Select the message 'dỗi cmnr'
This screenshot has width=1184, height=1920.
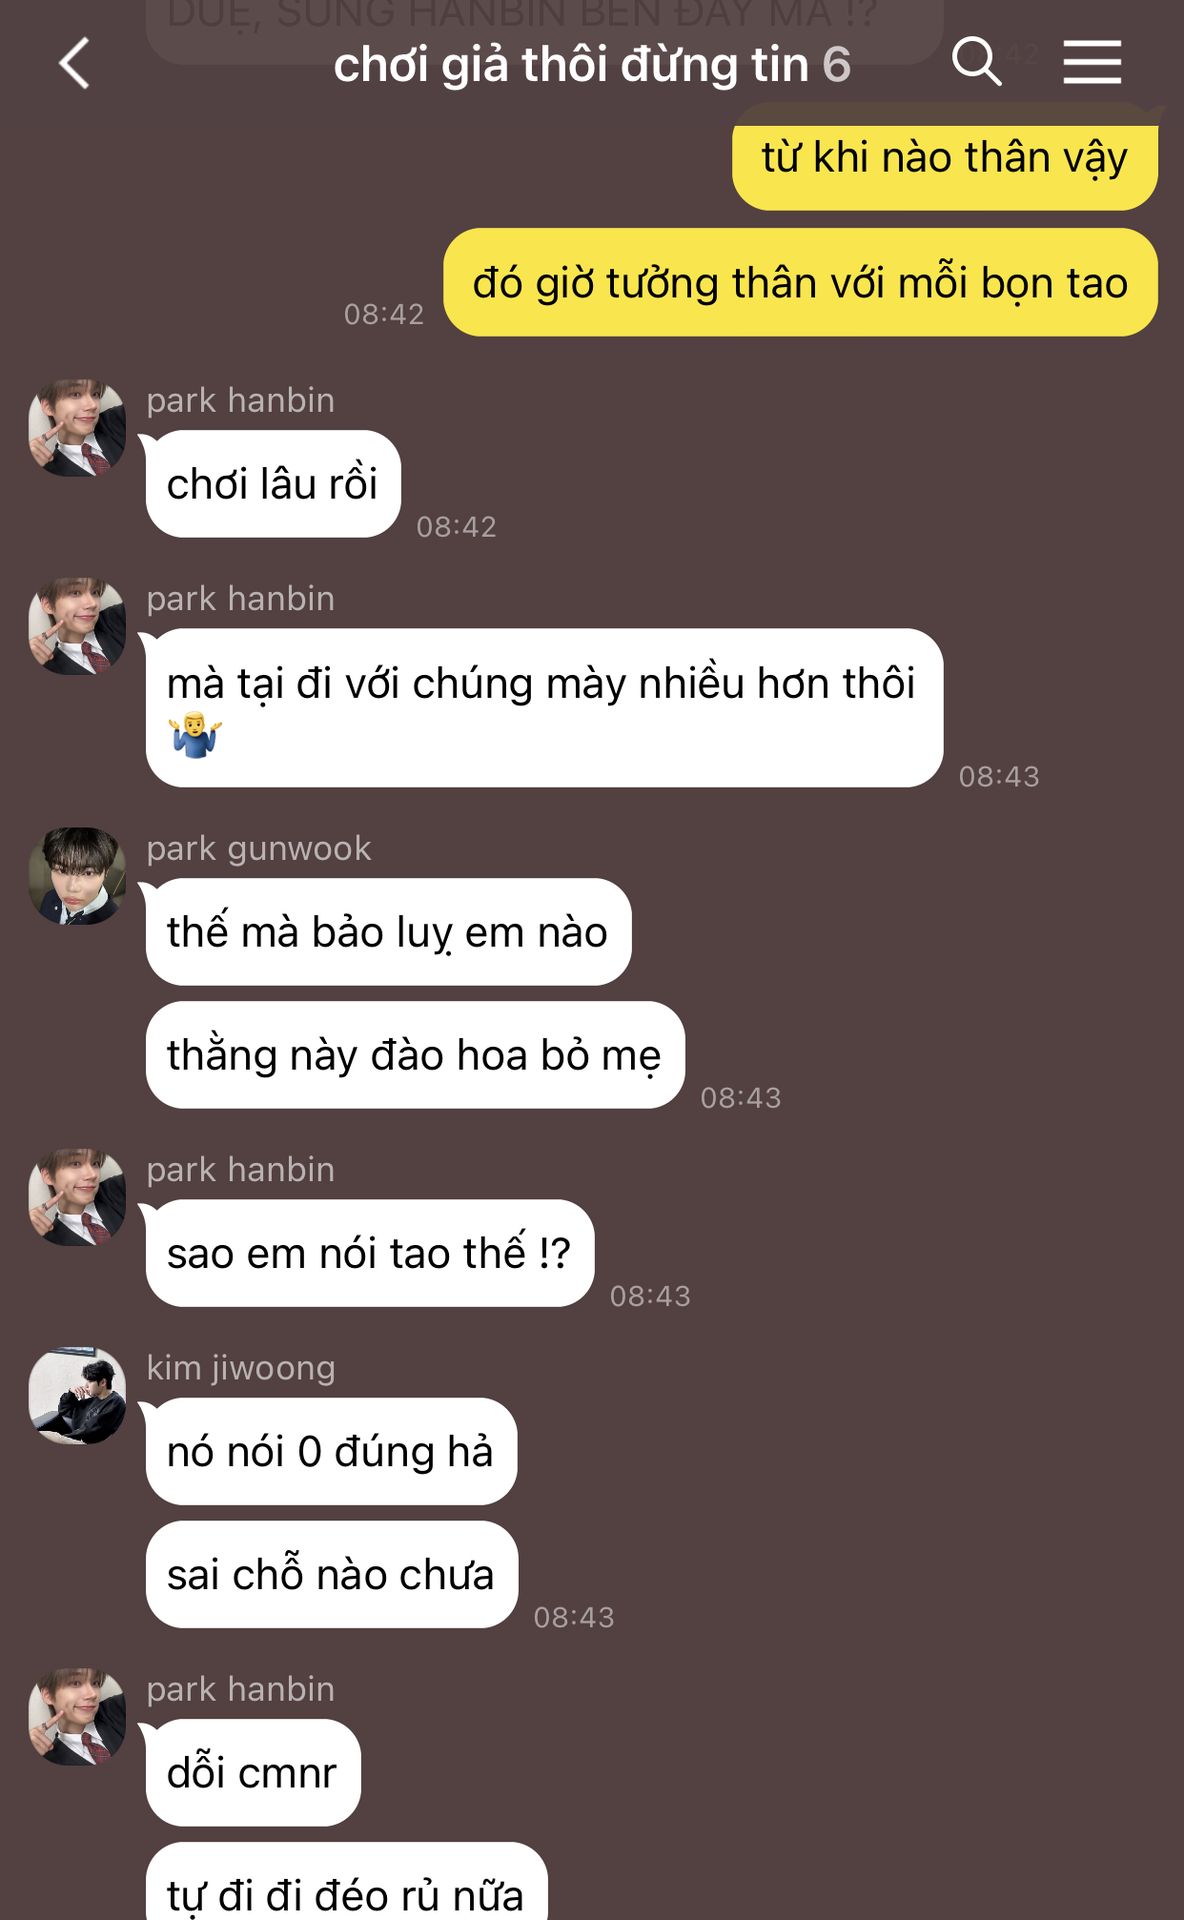(253, 1773)
